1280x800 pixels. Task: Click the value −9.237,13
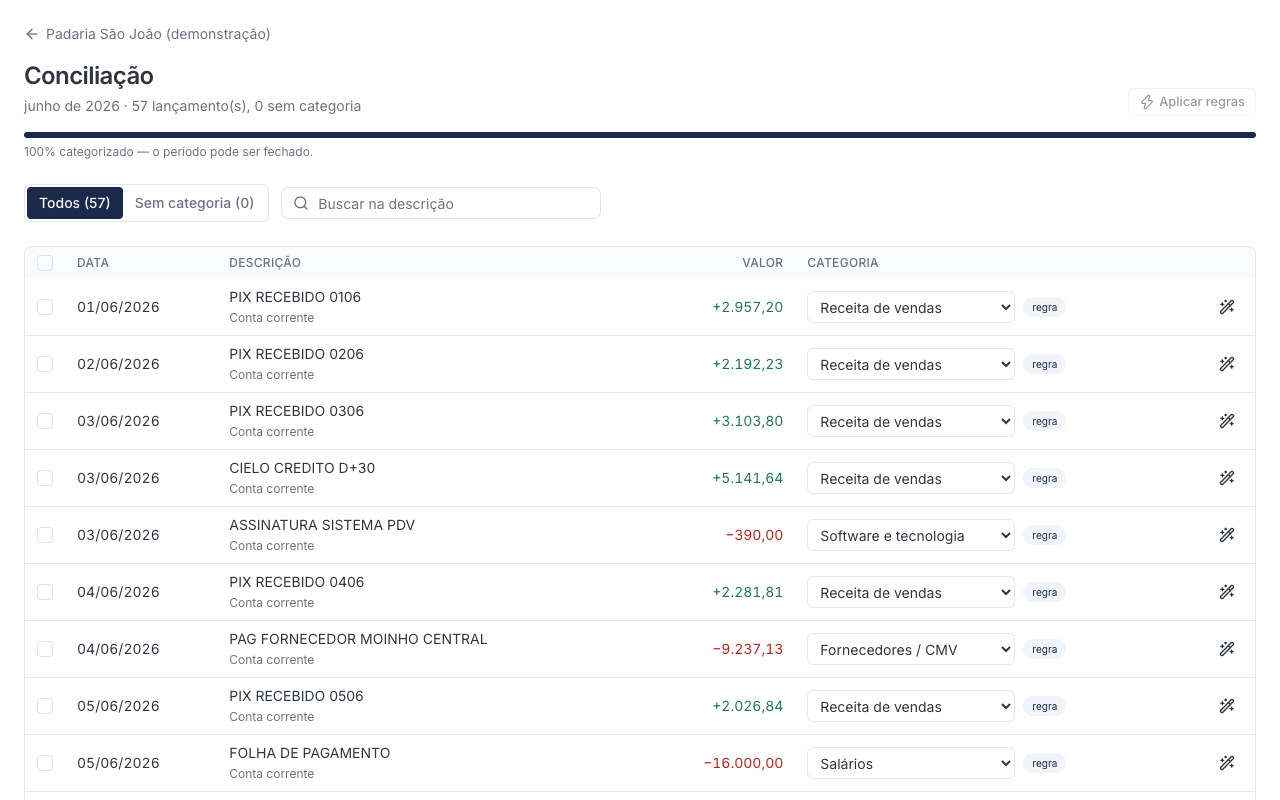click(747, 649)
